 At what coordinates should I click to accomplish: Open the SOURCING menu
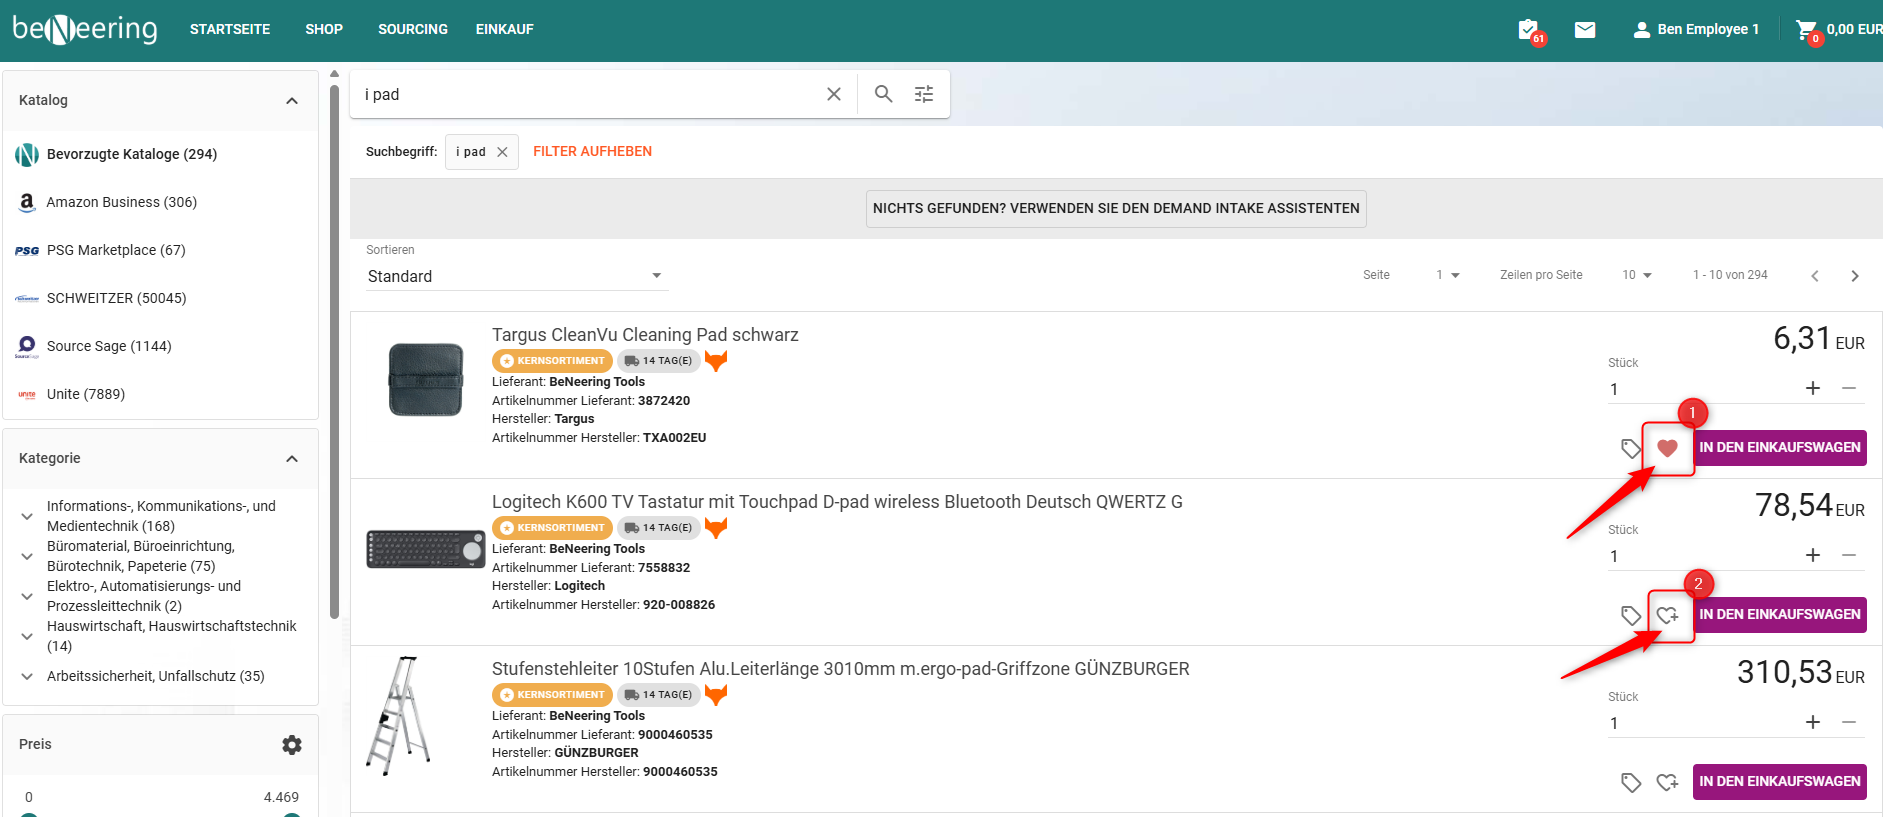point(412,30)
